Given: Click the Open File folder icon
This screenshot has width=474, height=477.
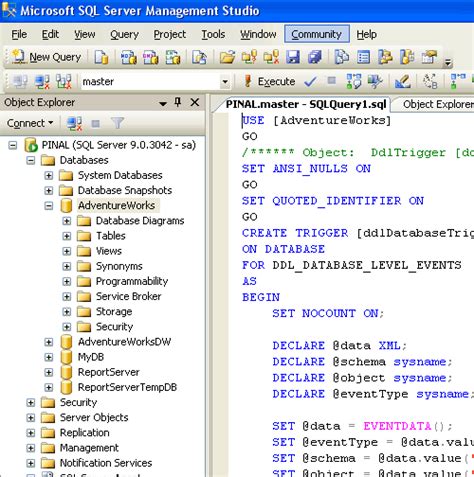Looking at the screenshot, I should tap(227, 57).
